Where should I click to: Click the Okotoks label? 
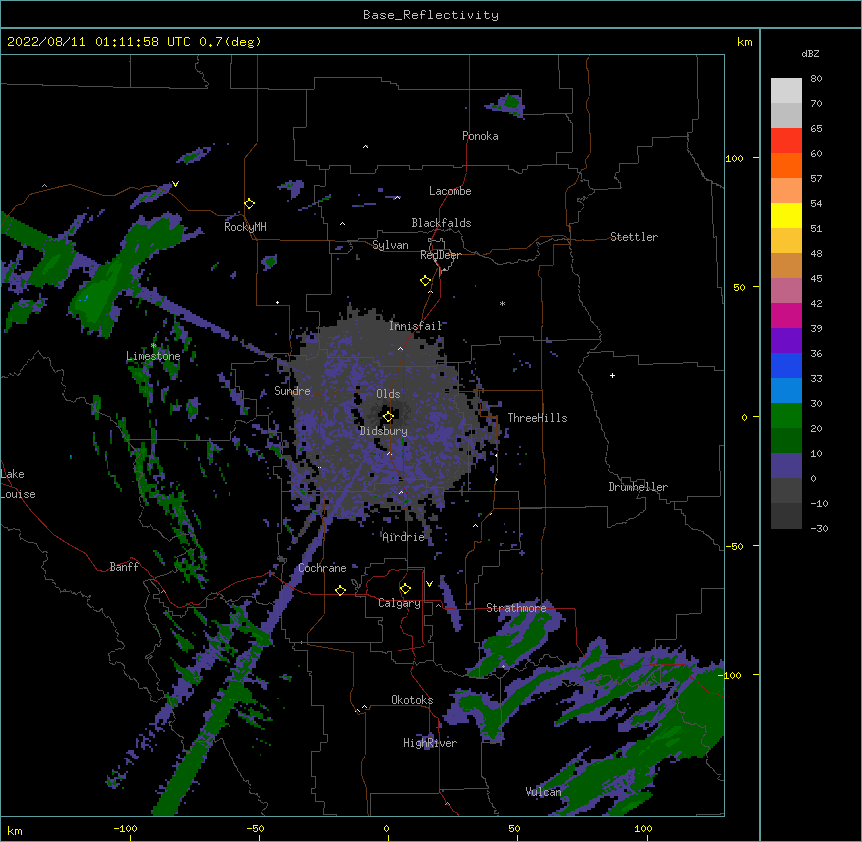pos(412,700)
